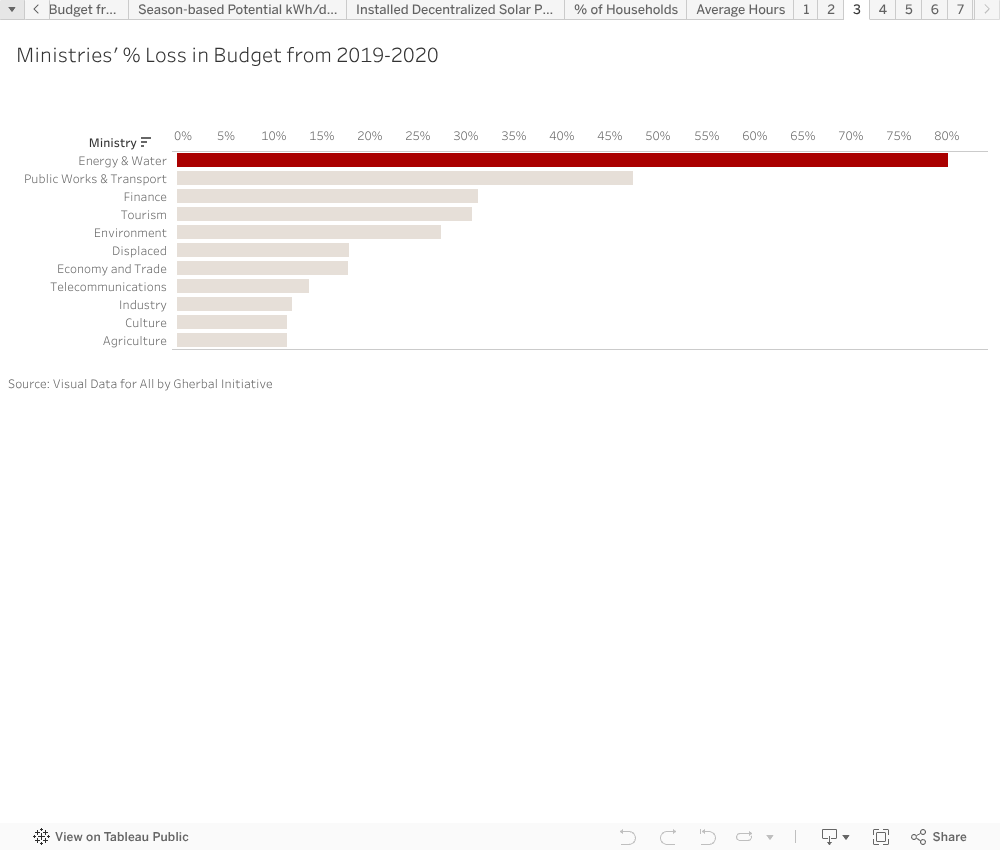Click the Share button

click(x=939, y=837)
